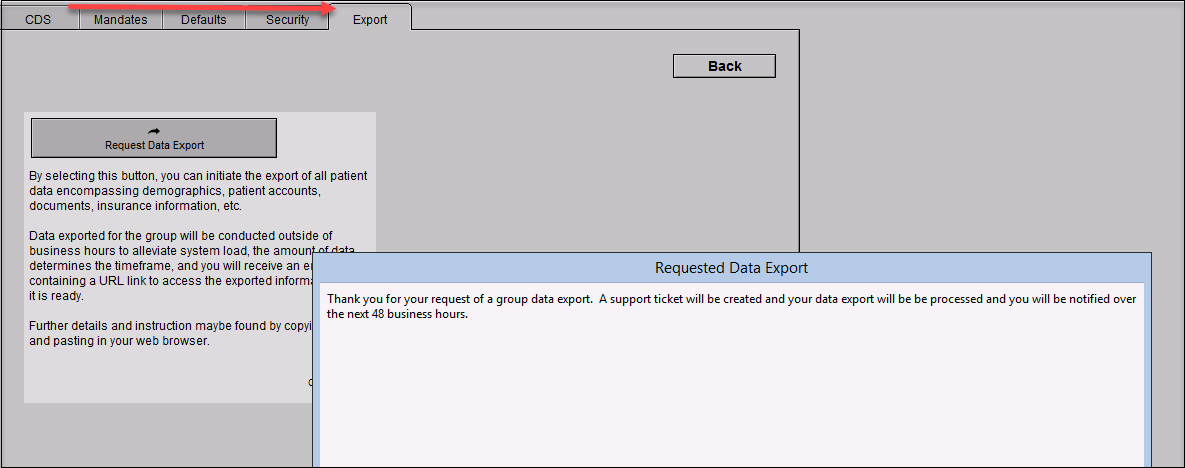Click inside the empty white dialog message area
This screenshot has height=468, width=1185.
coord(731,400)
